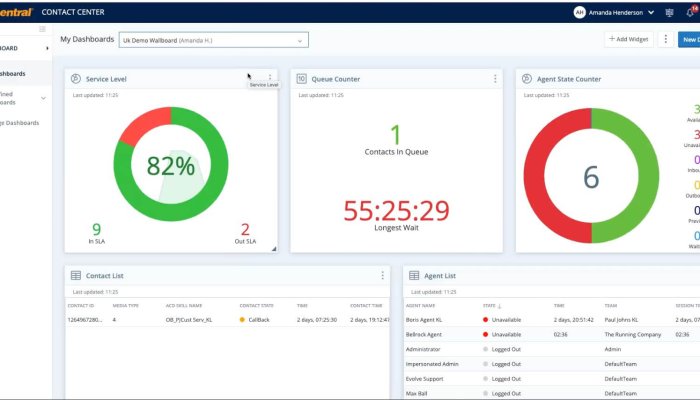Collapse the sidebar menu icon
700x400 pixels.
tap(42, 29)
